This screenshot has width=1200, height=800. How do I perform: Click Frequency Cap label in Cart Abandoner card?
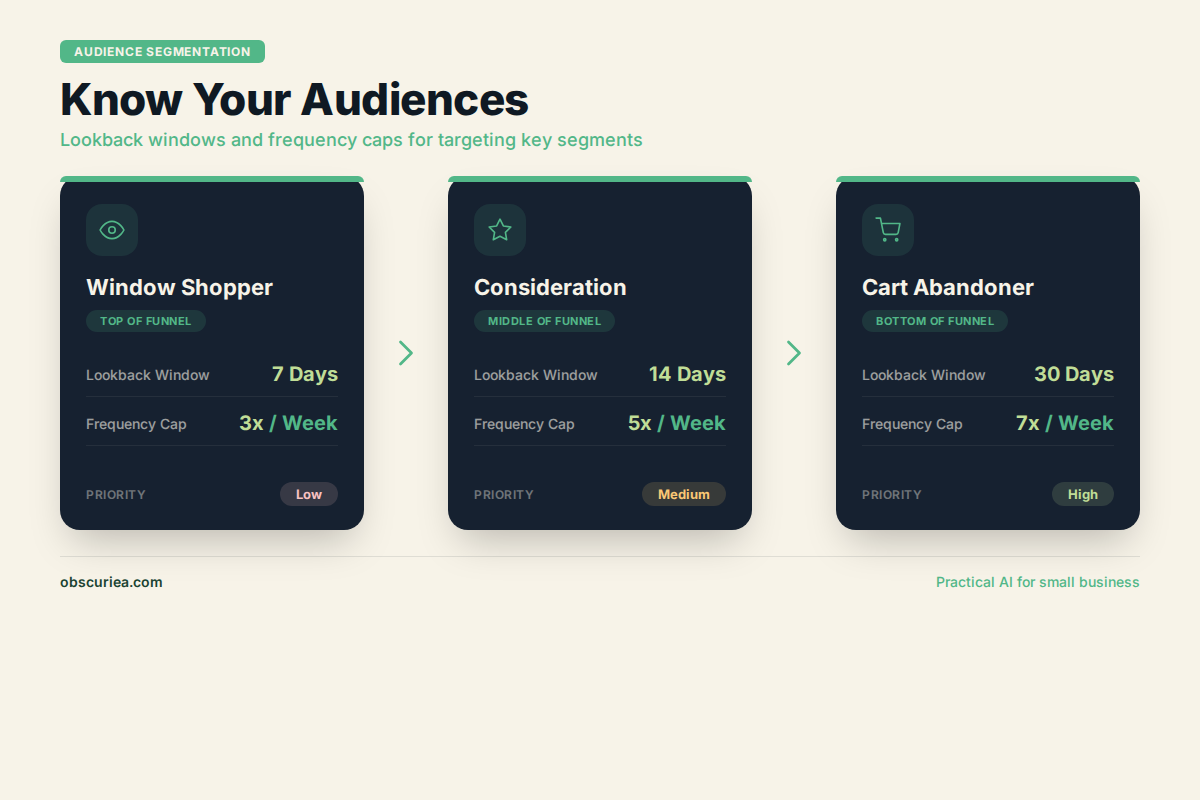[x=912, y=424]
